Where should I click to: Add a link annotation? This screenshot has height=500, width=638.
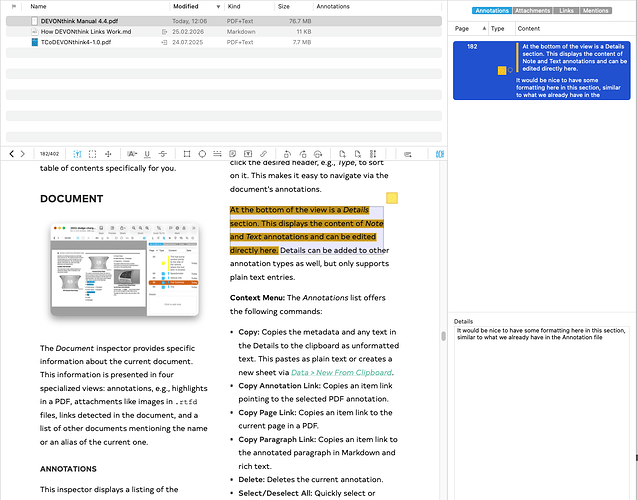pyautogui.click(x=263, y=154)
